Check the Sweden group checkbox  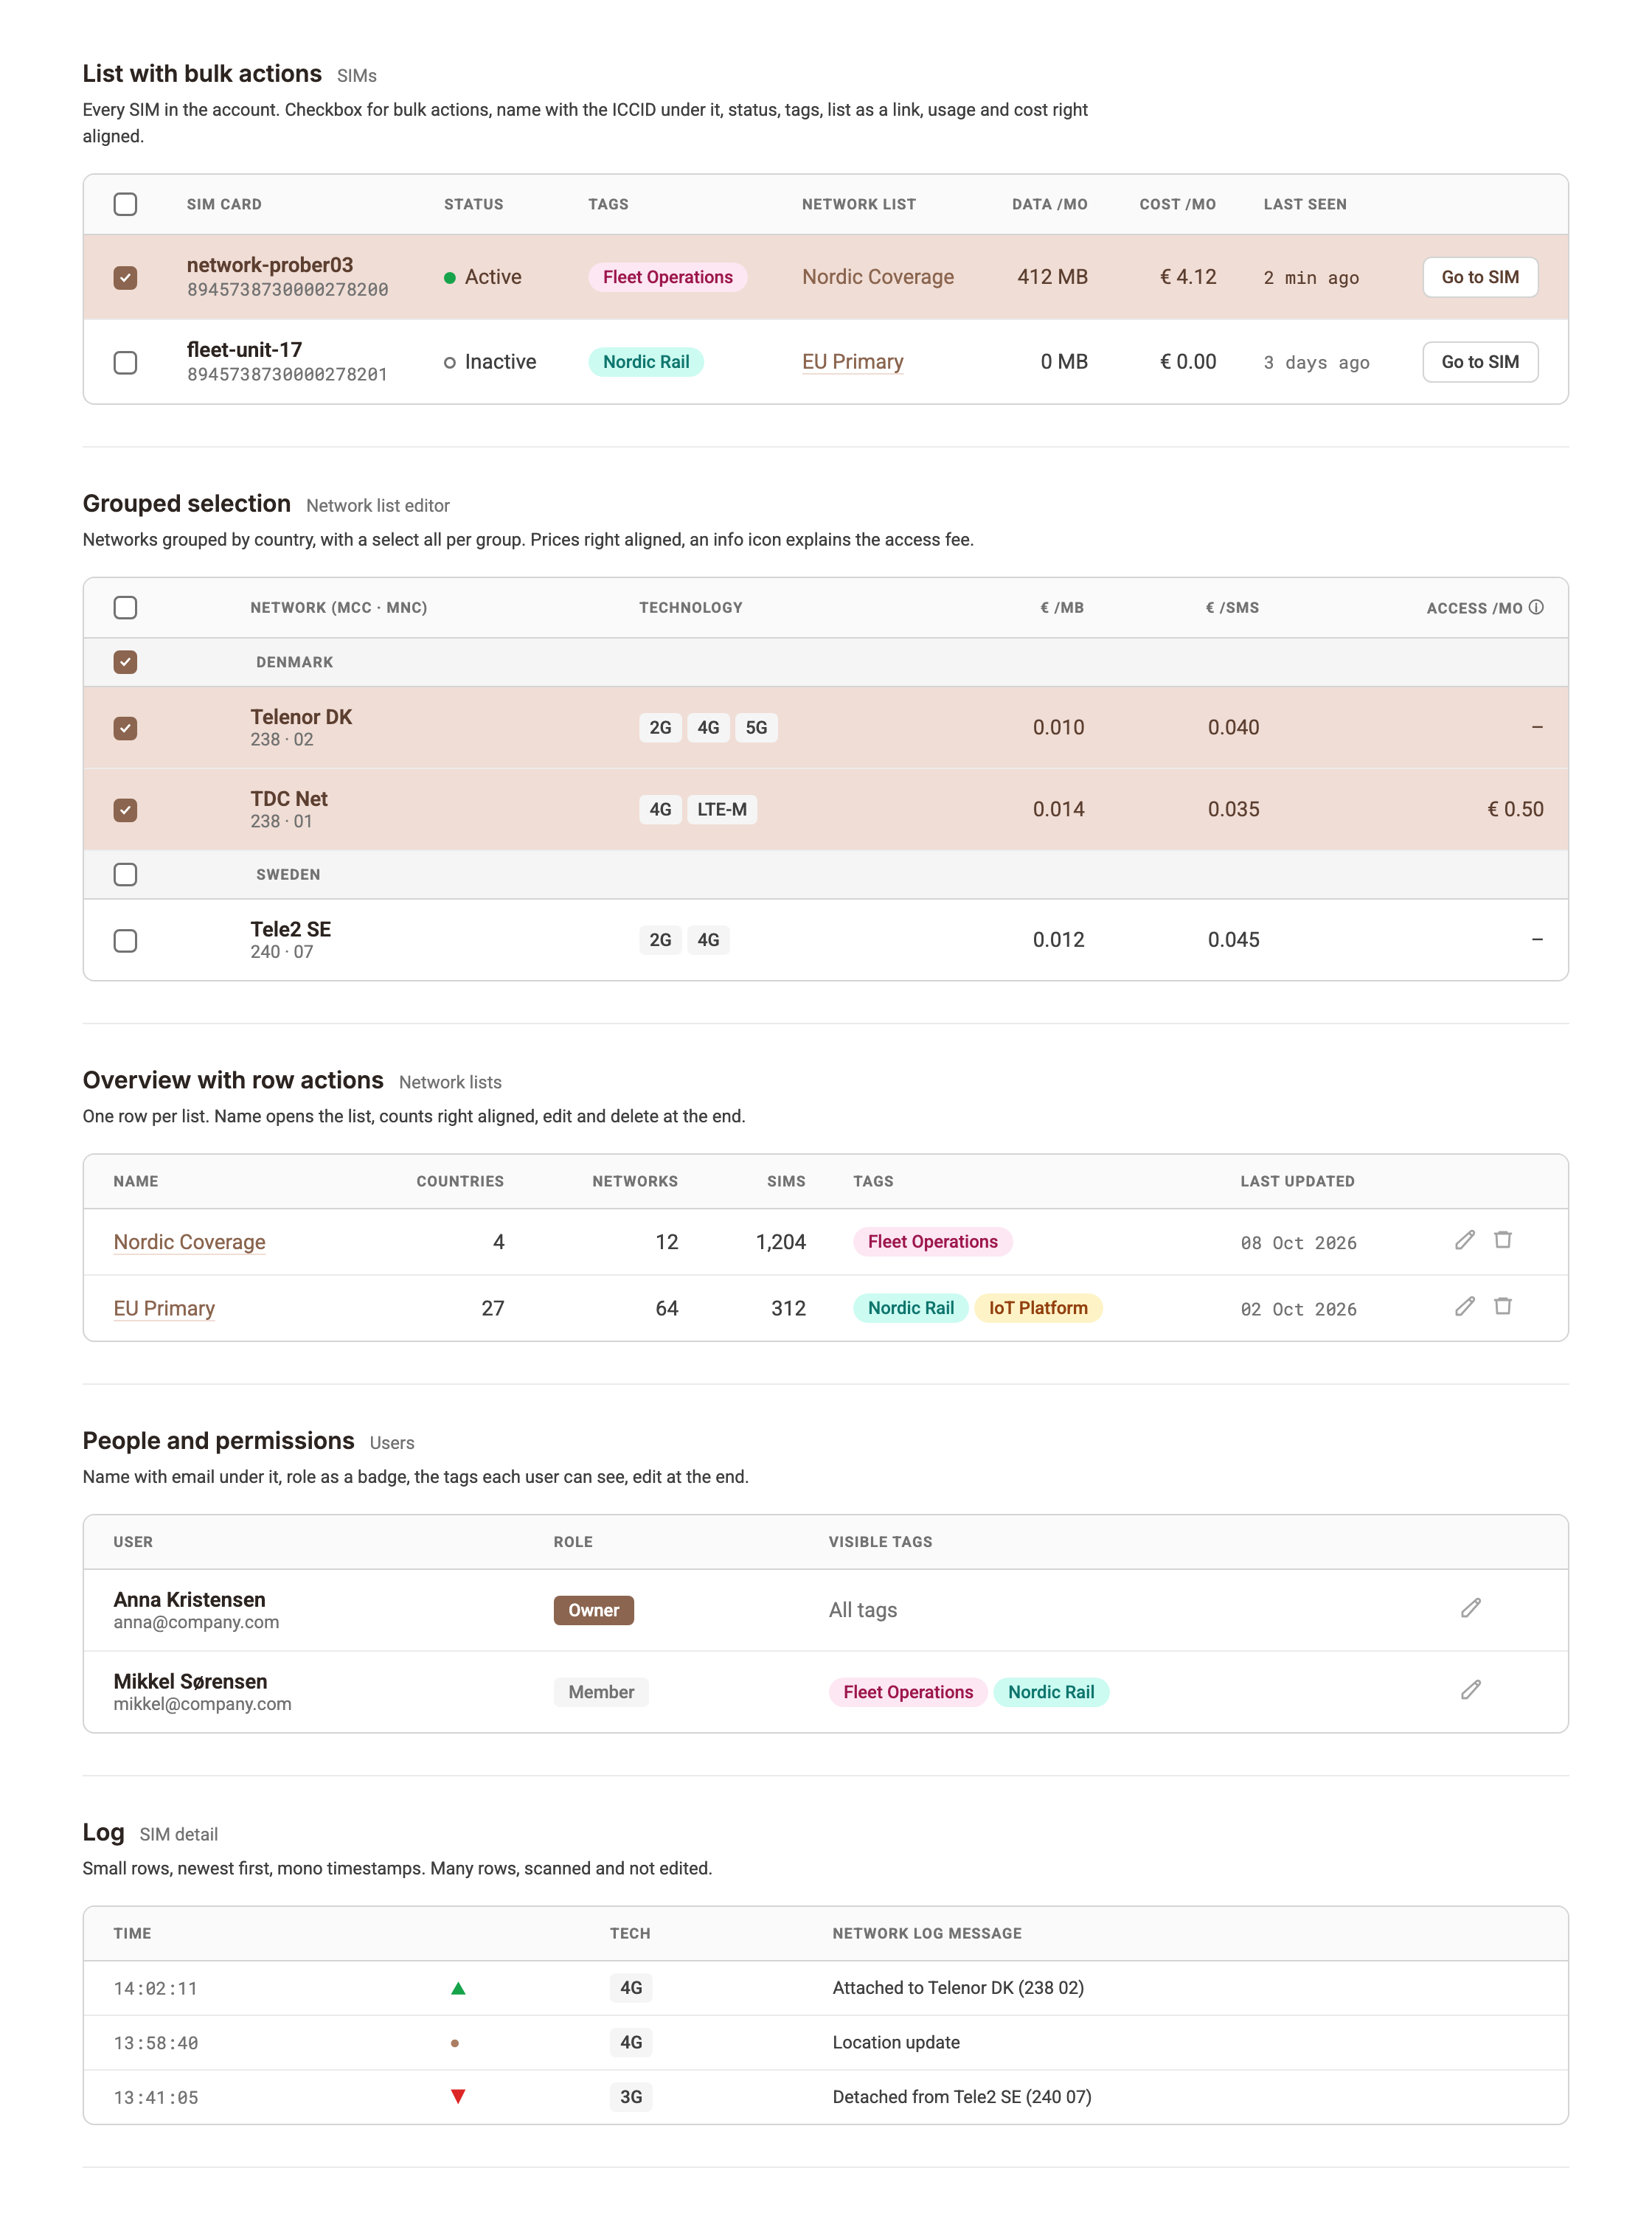[125, 874]
